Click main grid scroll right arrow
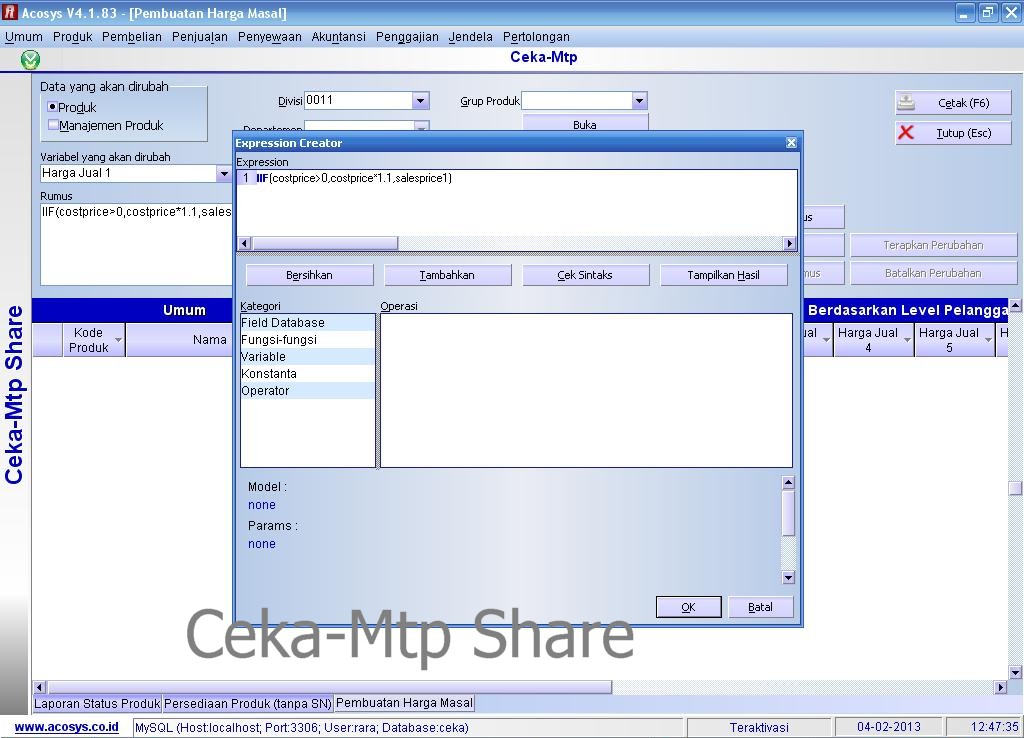 click(x=1000, y=687)
